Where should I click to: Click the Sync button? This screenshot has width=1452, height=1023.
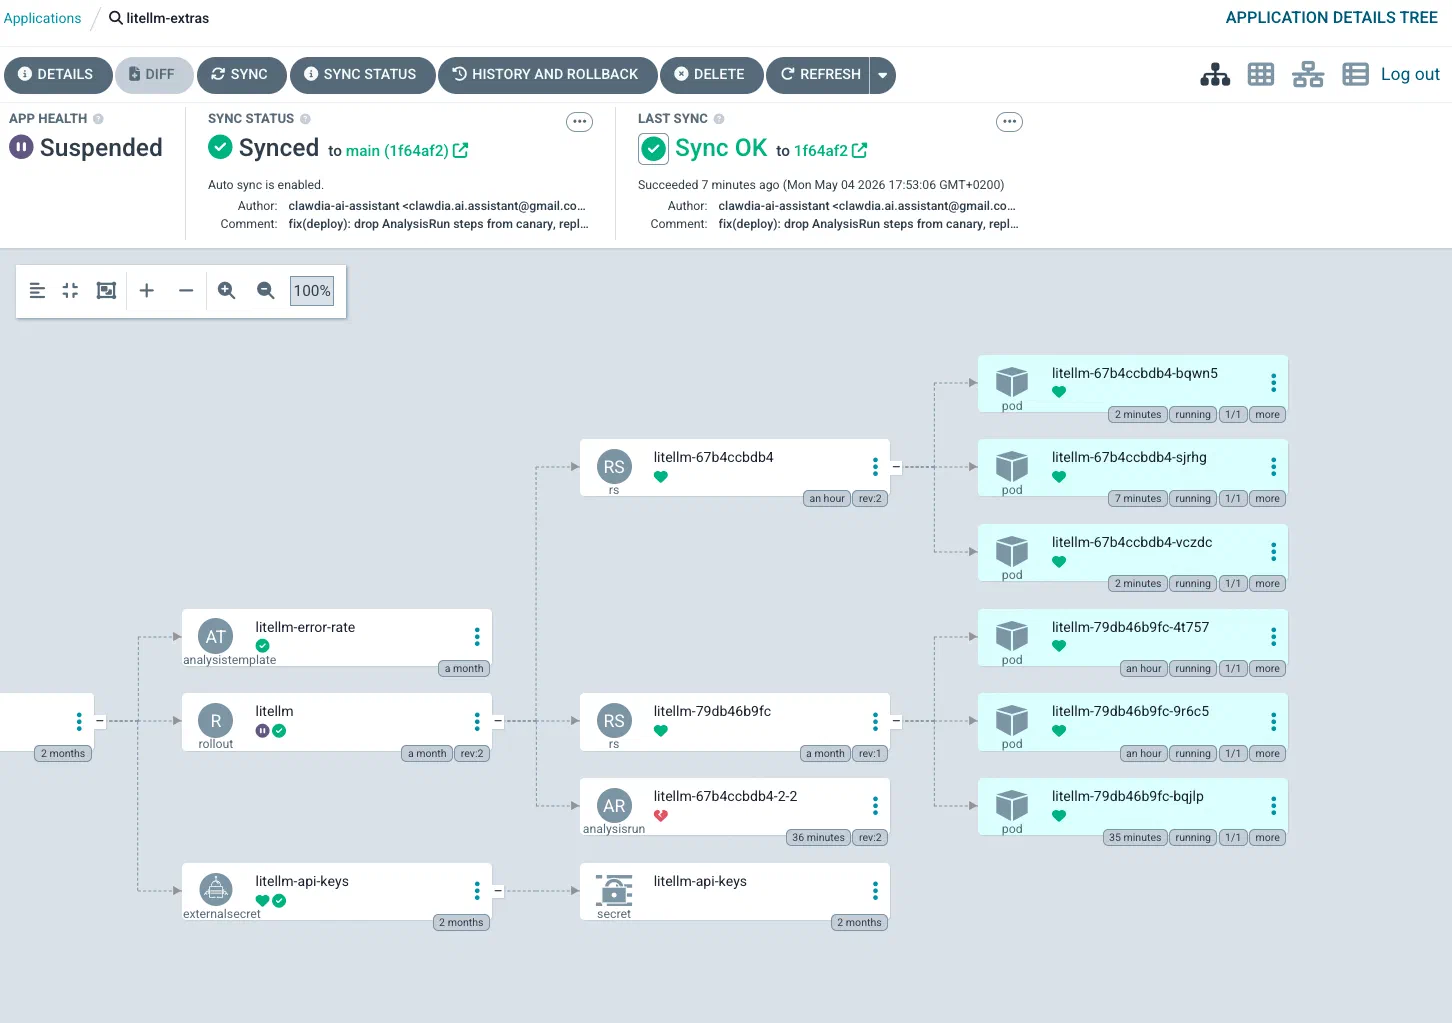pyautogui.click(x=241, y=75)
